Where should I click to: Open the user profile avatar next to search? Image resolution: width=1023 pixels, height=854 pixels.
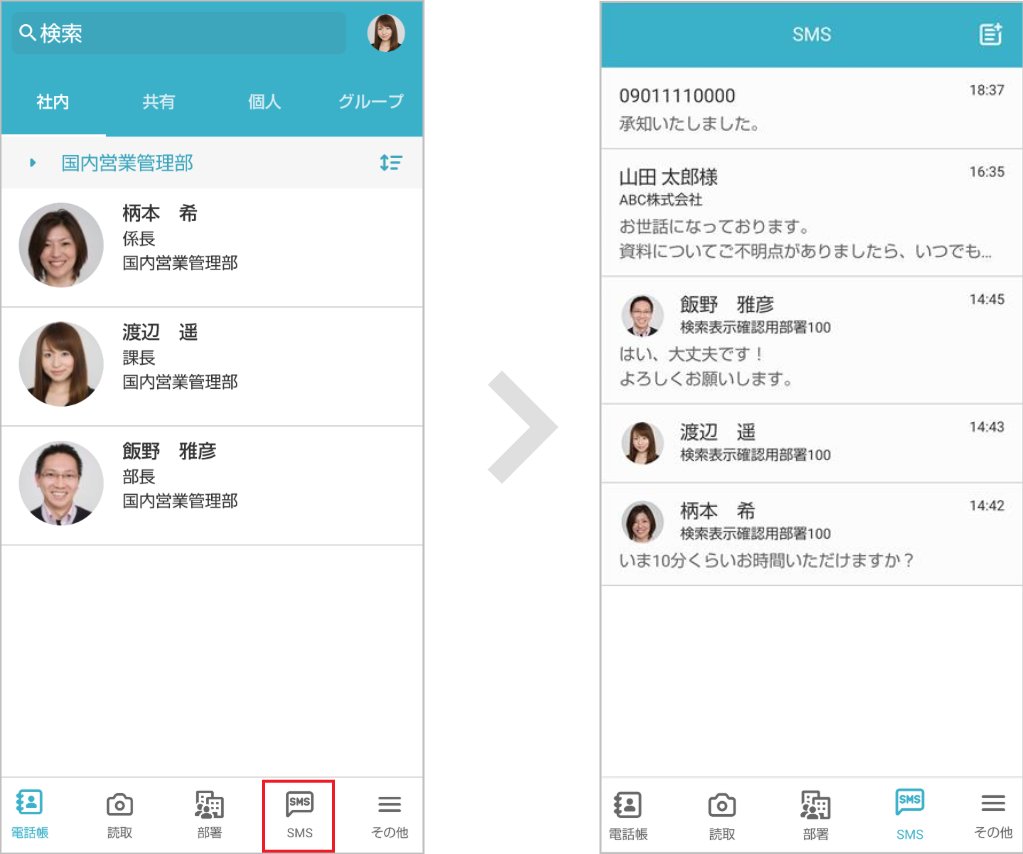(386, 33)
